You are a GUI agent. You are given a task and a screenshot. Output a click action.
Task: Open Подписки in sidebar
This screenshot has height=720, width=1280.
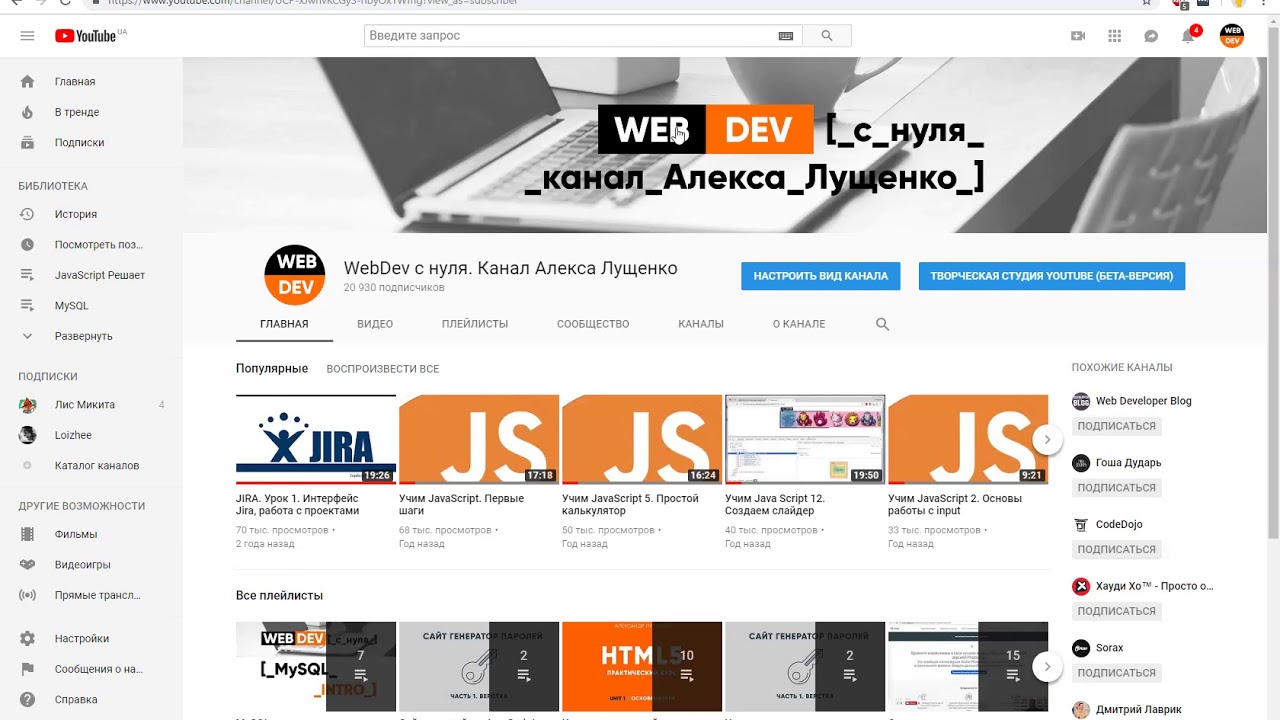coord(91,143)
